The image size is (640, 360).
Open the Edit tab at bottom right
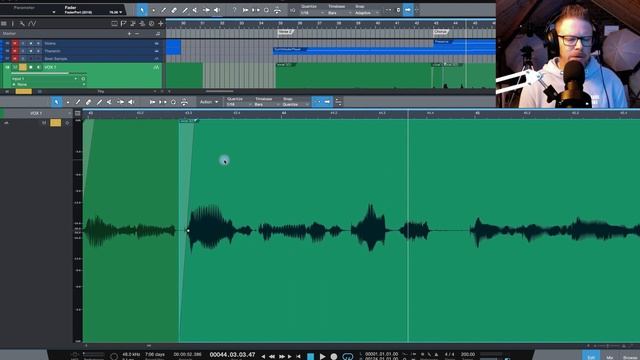coord(591,356)
